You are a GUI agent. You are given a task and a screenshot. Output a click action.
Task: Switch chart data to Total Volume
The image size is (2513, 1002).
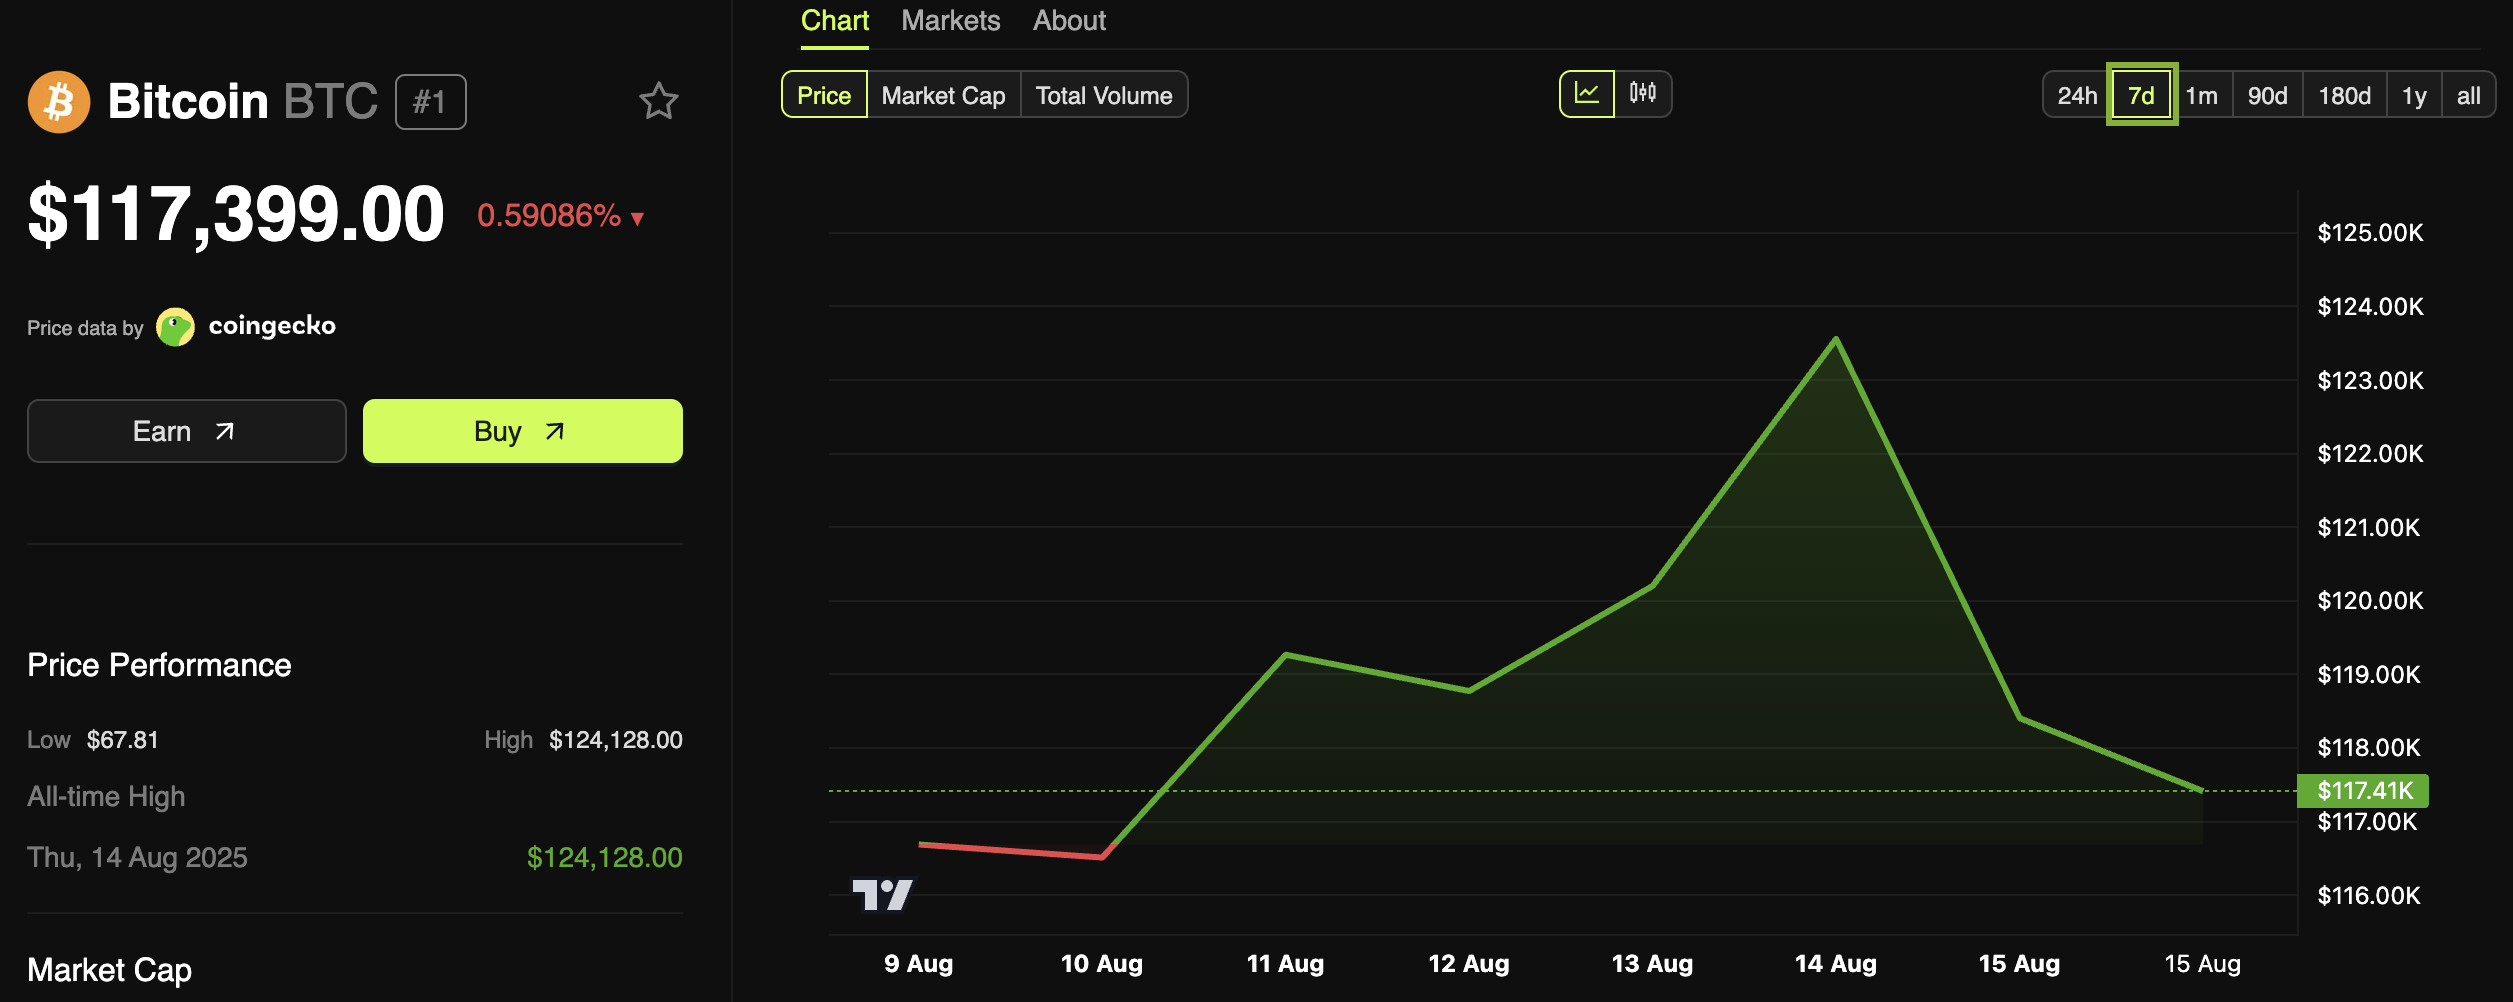pyautogui.click(x=1103, y=95)
